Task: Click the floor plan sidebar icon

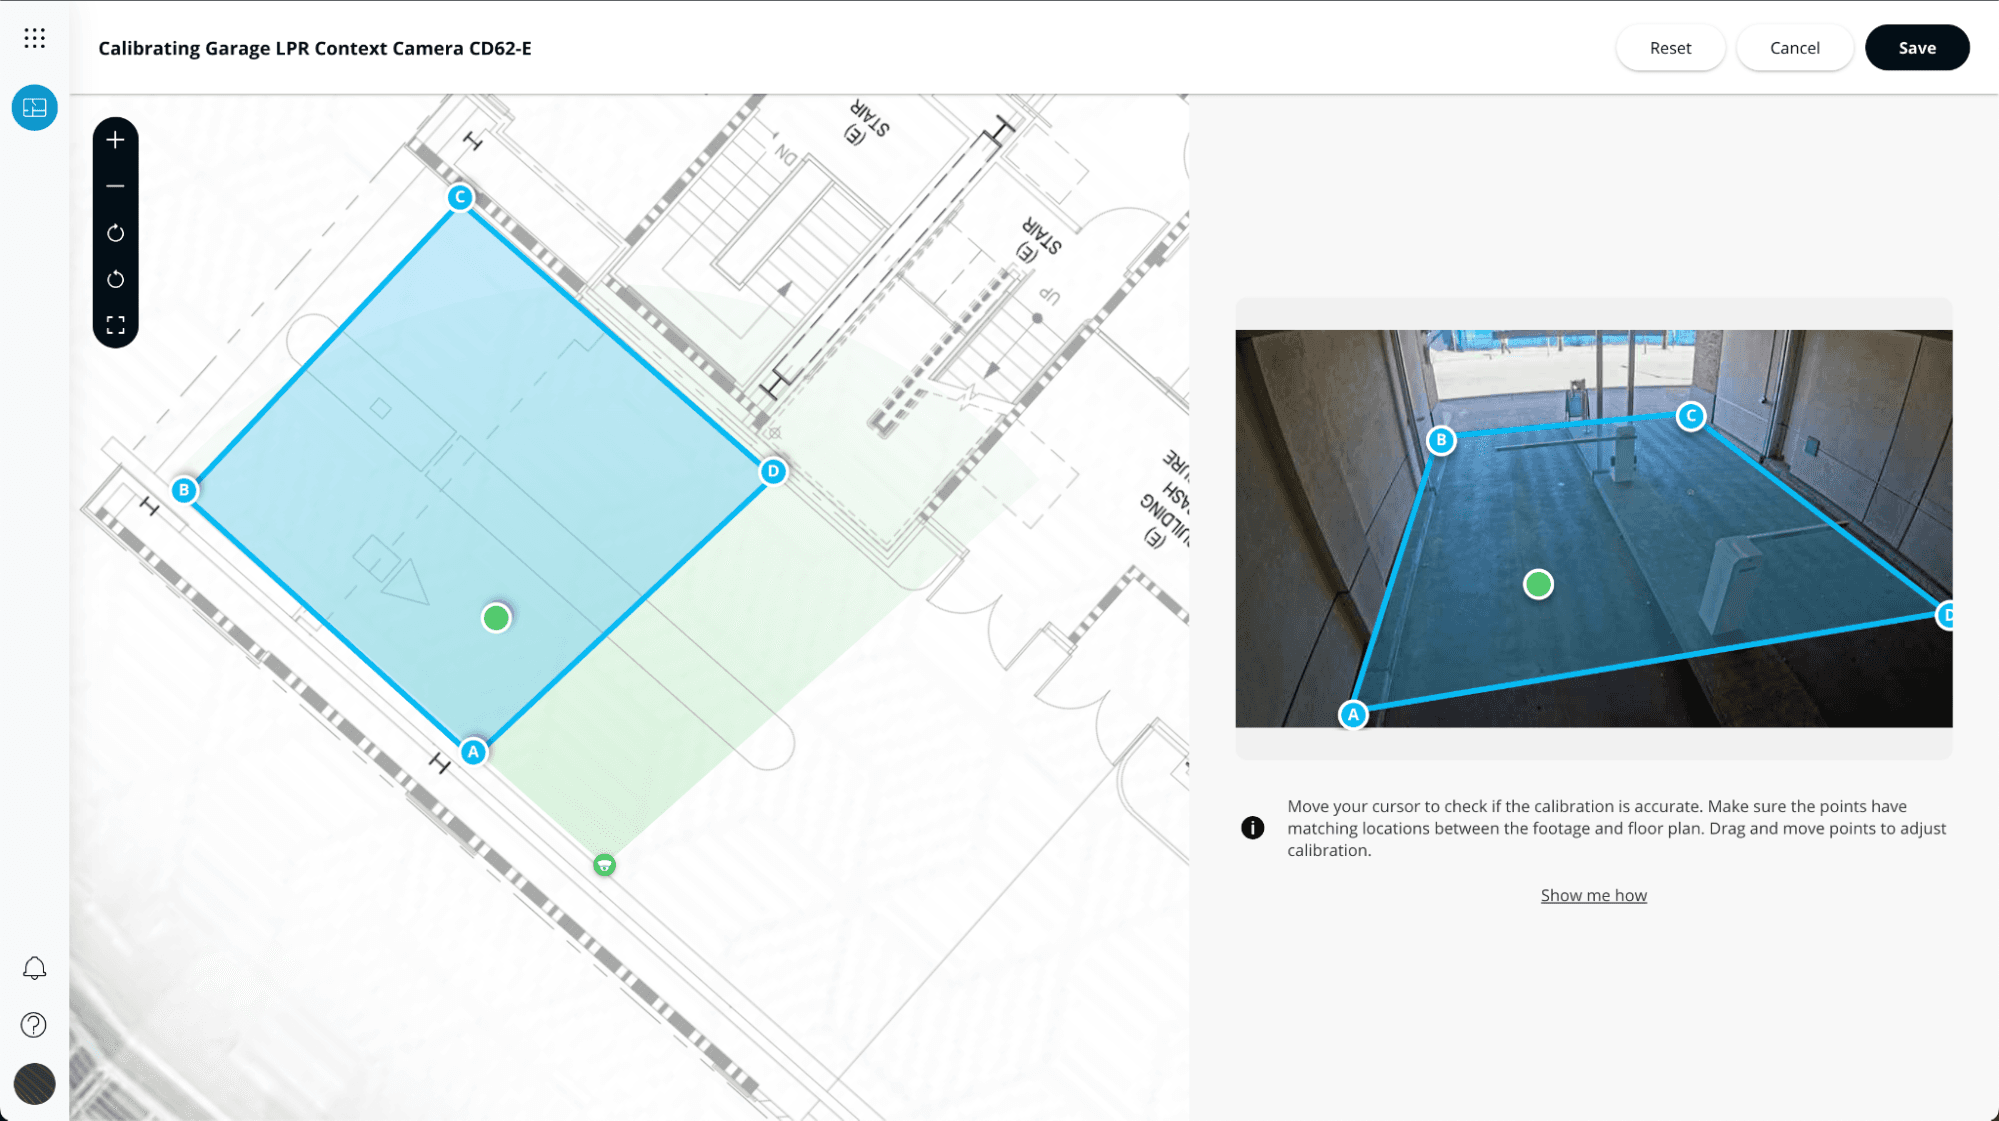Action: click(x=35, y=108)
